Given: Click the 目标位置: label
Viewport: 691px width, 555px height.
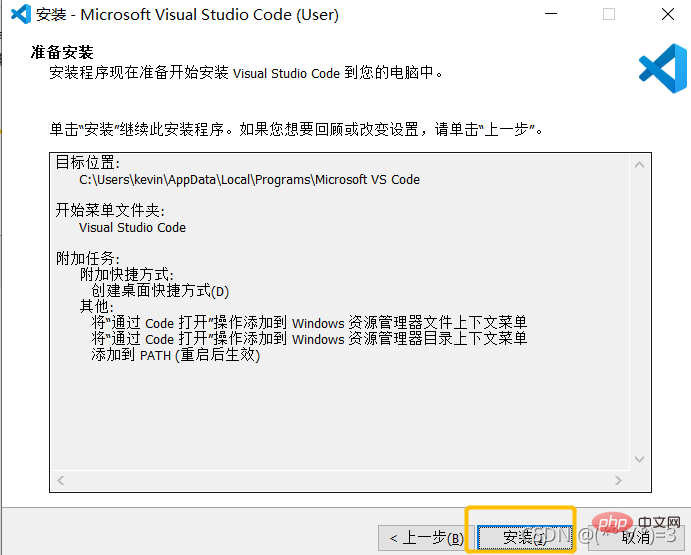Looking at the screenshot, I should [x=87, y=163].
